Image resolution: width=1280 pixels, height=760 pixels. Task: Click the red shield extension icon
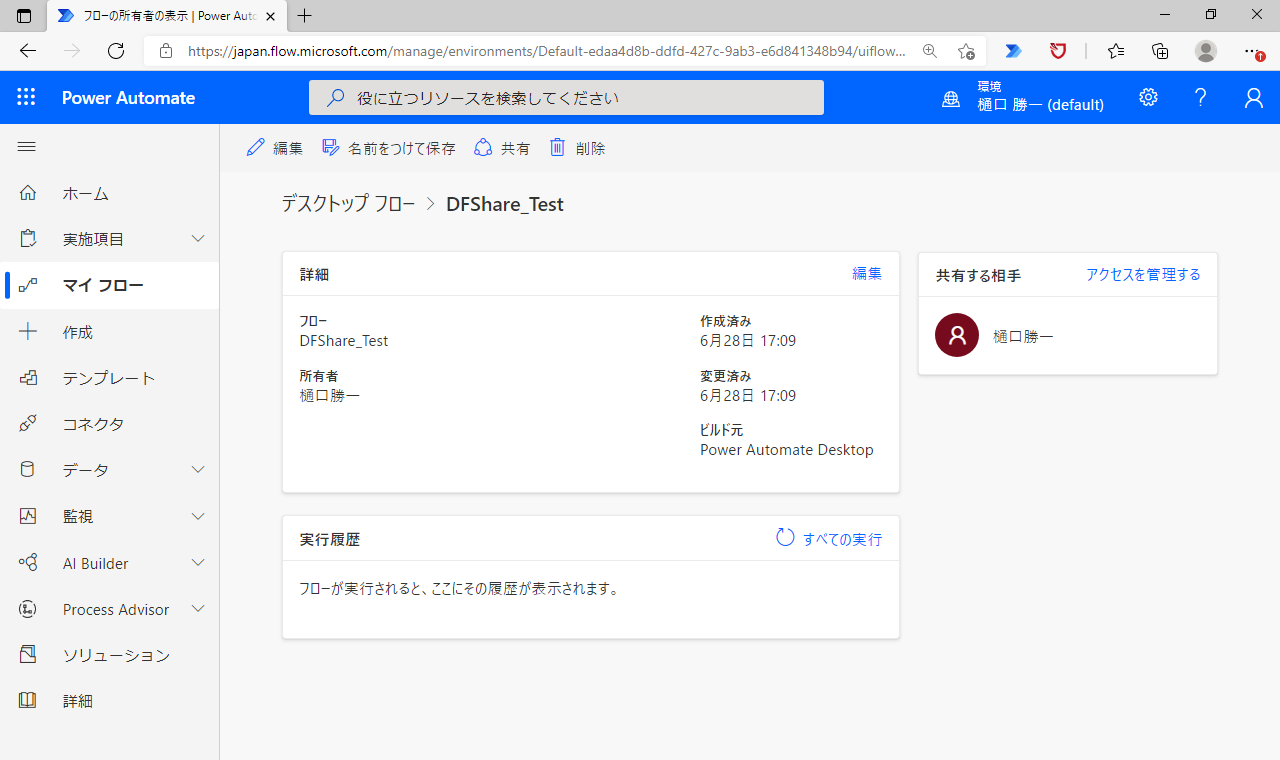(1058, 51)
